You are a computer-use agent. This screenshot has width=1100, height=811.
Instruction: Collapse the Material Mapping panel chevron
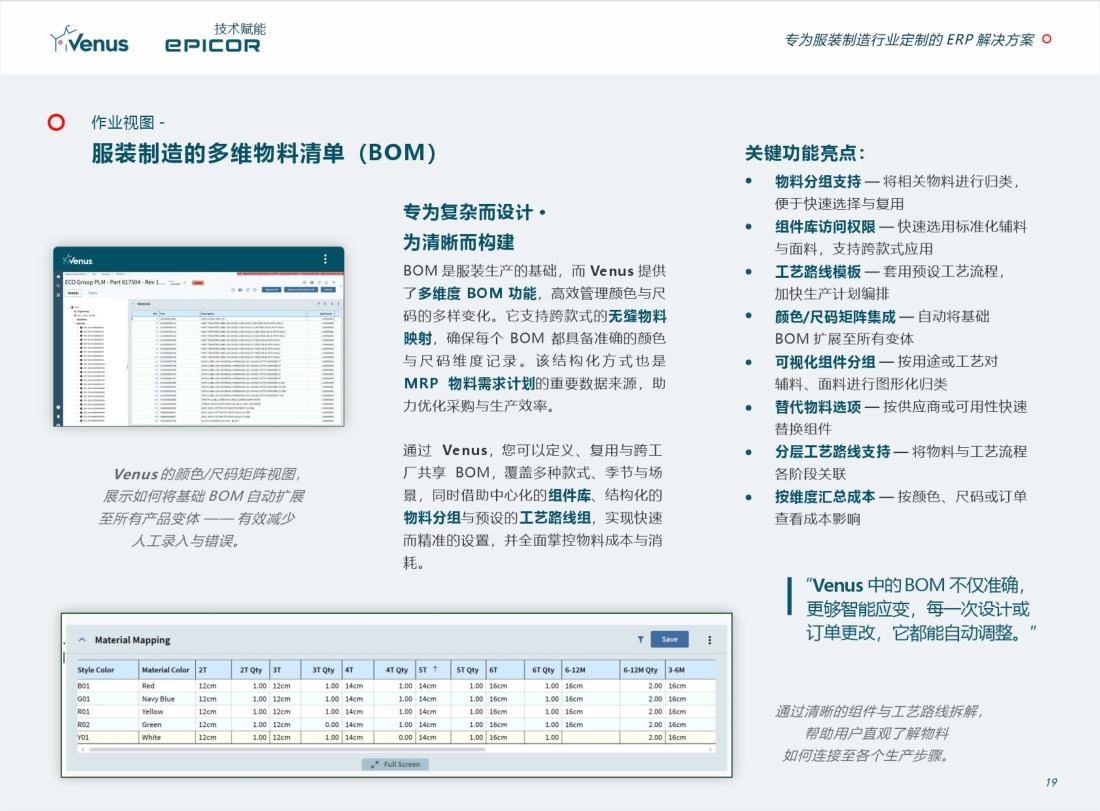tap(82, 640)
